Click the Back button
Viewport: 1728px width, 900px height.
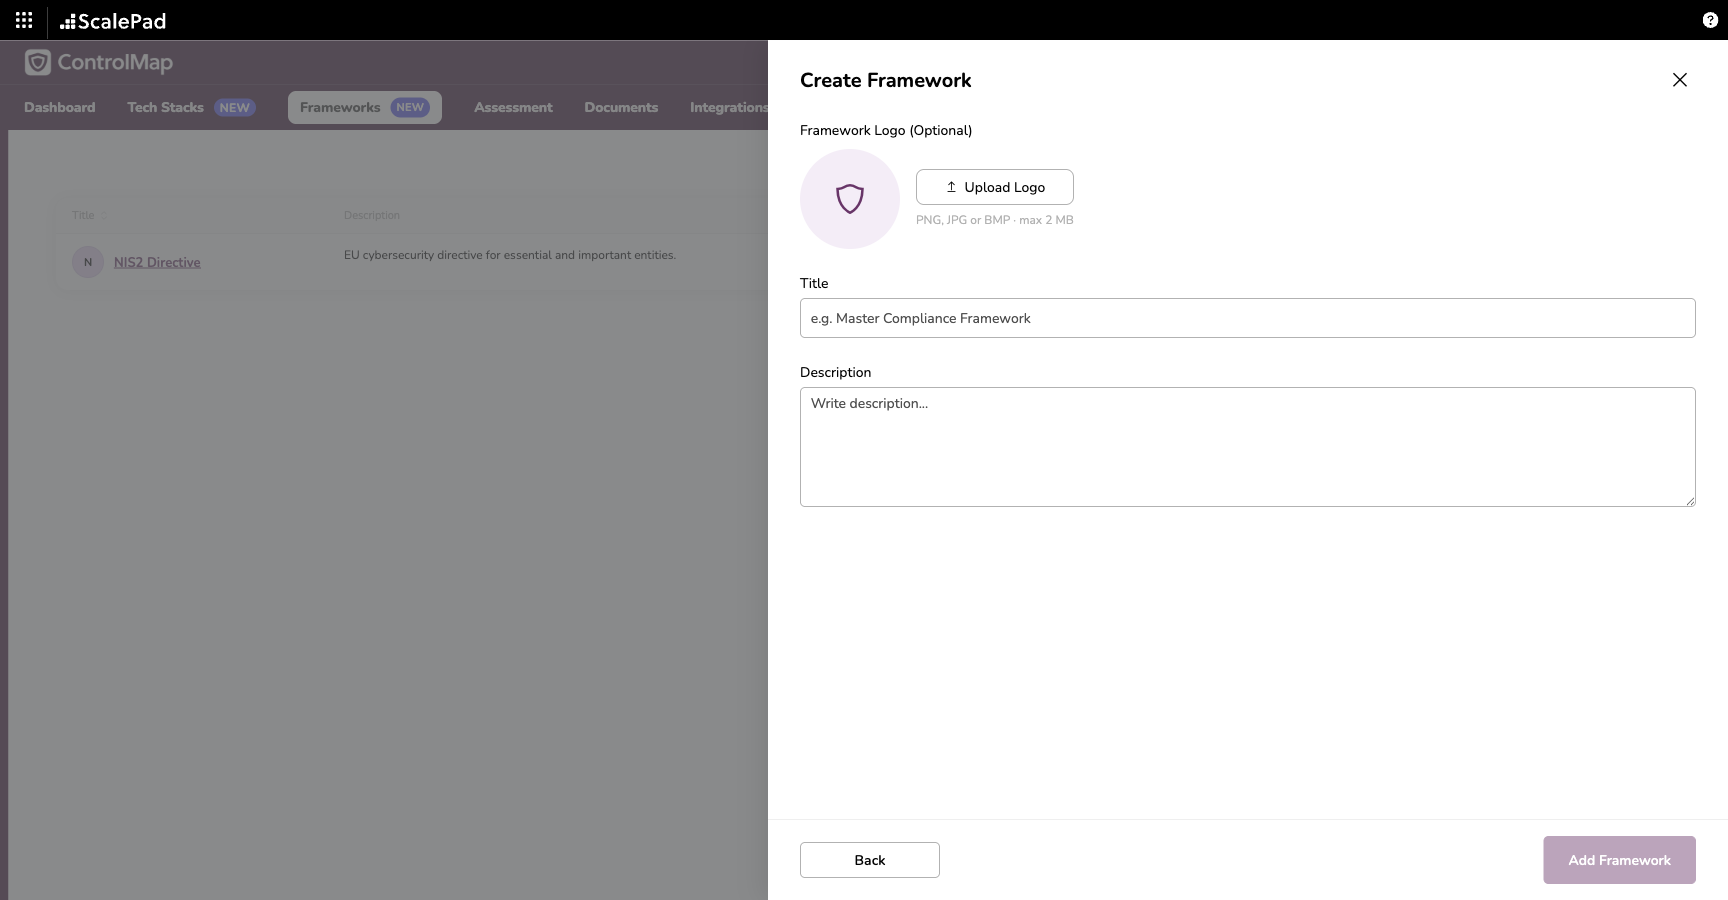[870, 860]
